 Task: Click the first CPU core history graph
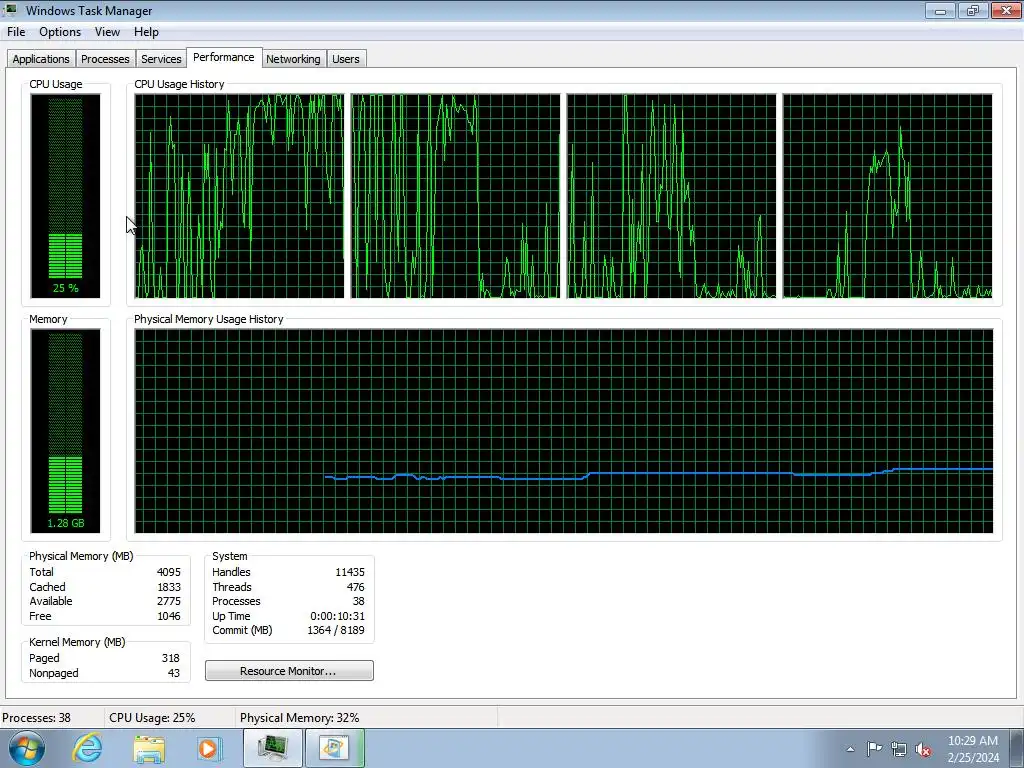[239, 196]
